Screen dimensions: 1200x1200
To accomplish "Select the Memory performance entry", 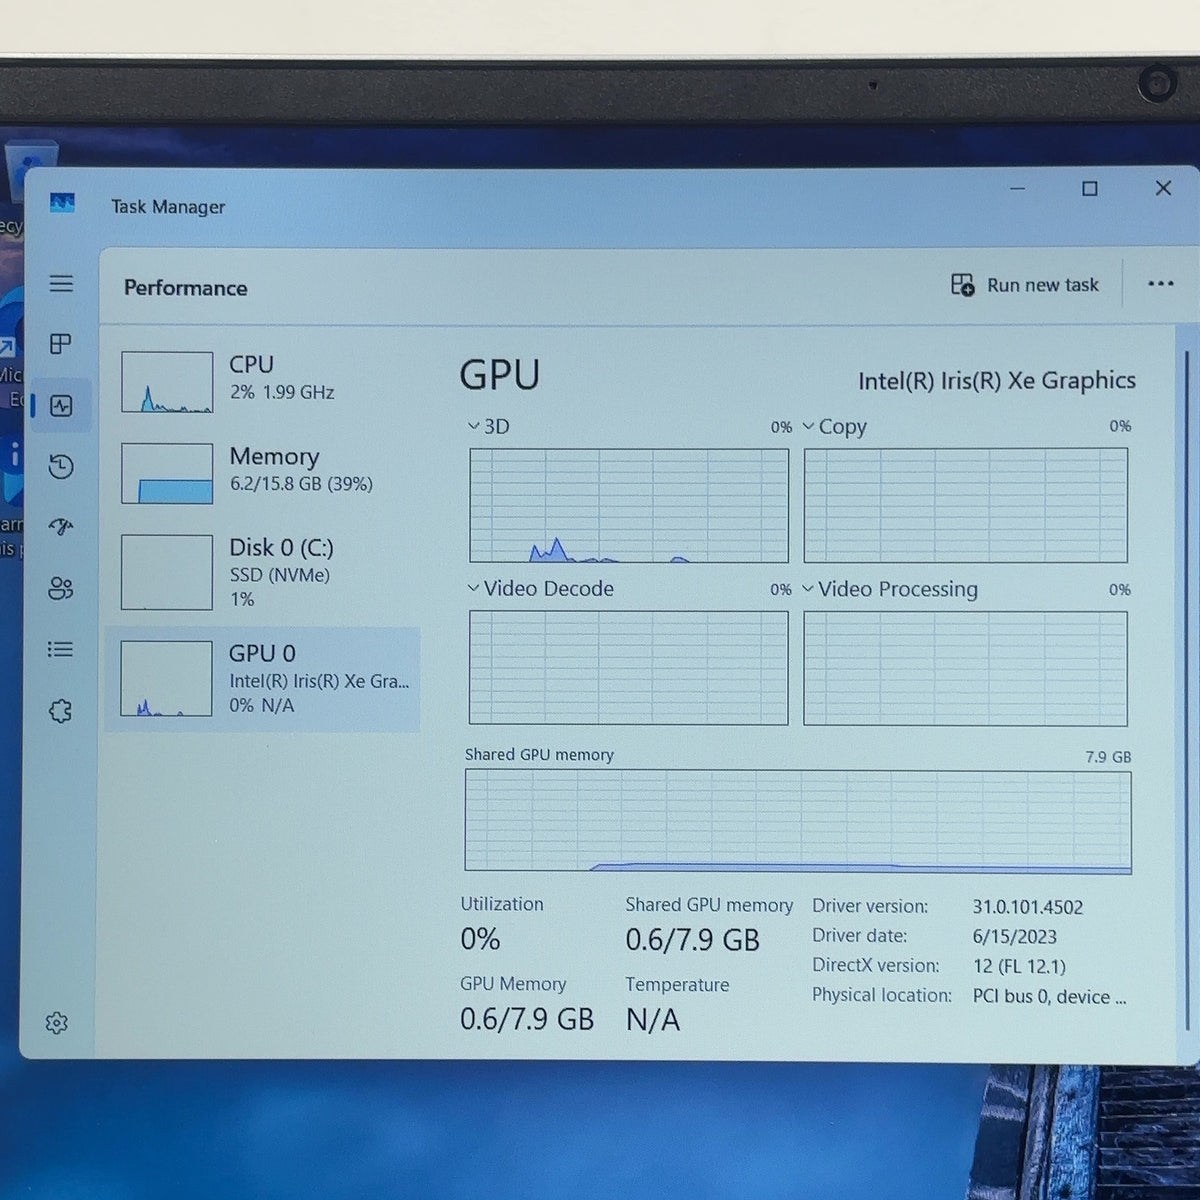I will click(262, 473).
